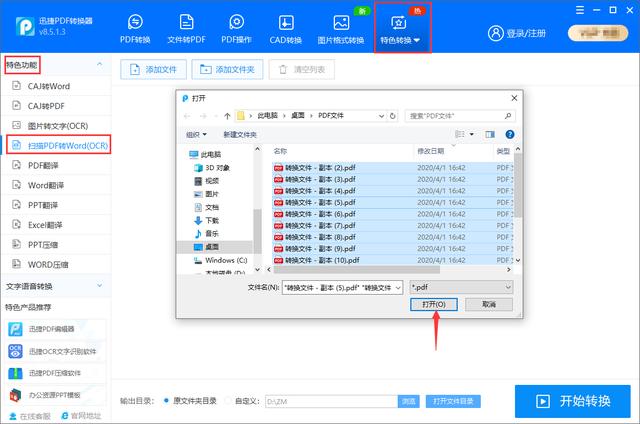The image size is (640, 424).
Task: Click 新建文件夹 in the dialog toolbar
Action: [x=240, y=134]
